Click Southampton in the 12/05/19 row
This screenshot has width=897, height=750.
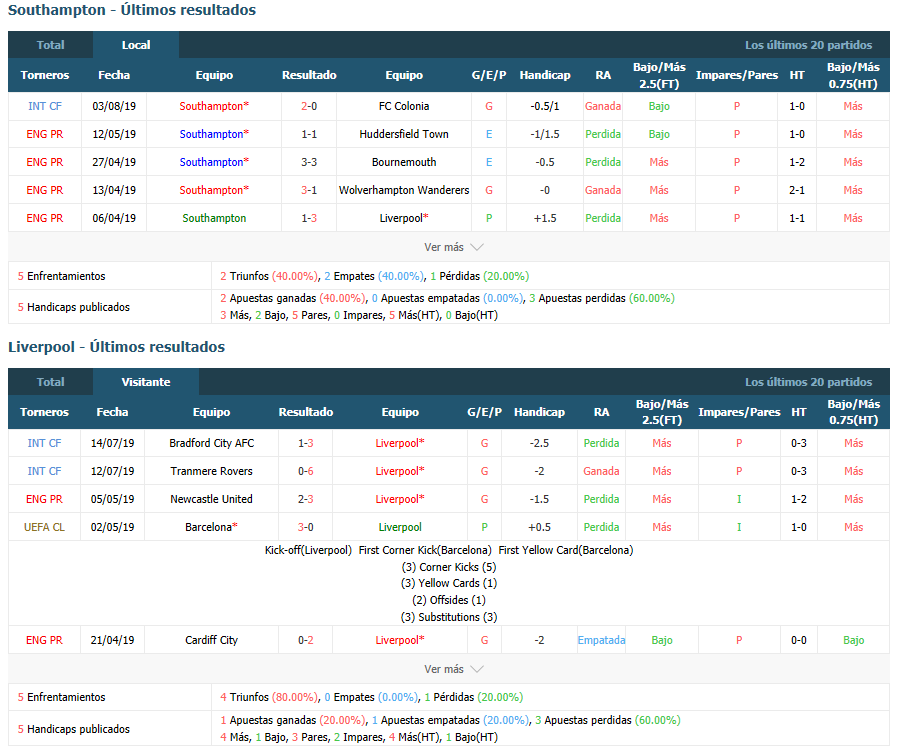tap(214, 134)
